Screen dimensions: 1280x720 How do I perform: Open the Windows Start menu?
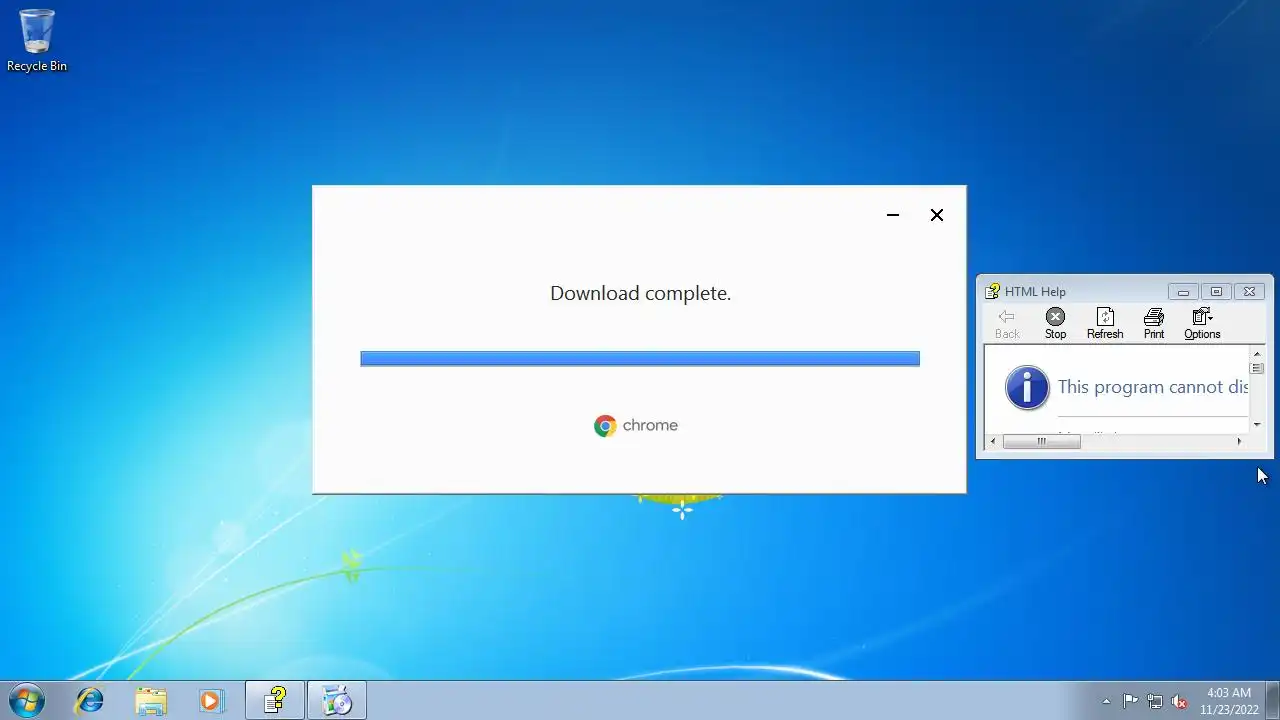pos(27,700)
